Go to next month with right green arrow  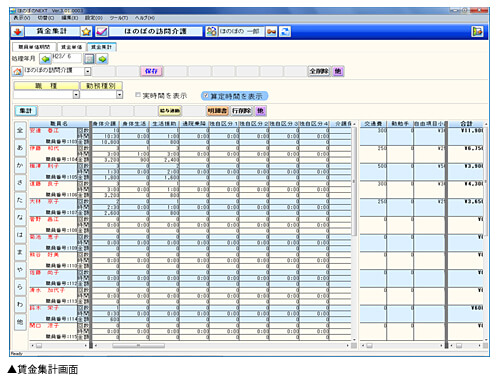[x=102, y=59]
